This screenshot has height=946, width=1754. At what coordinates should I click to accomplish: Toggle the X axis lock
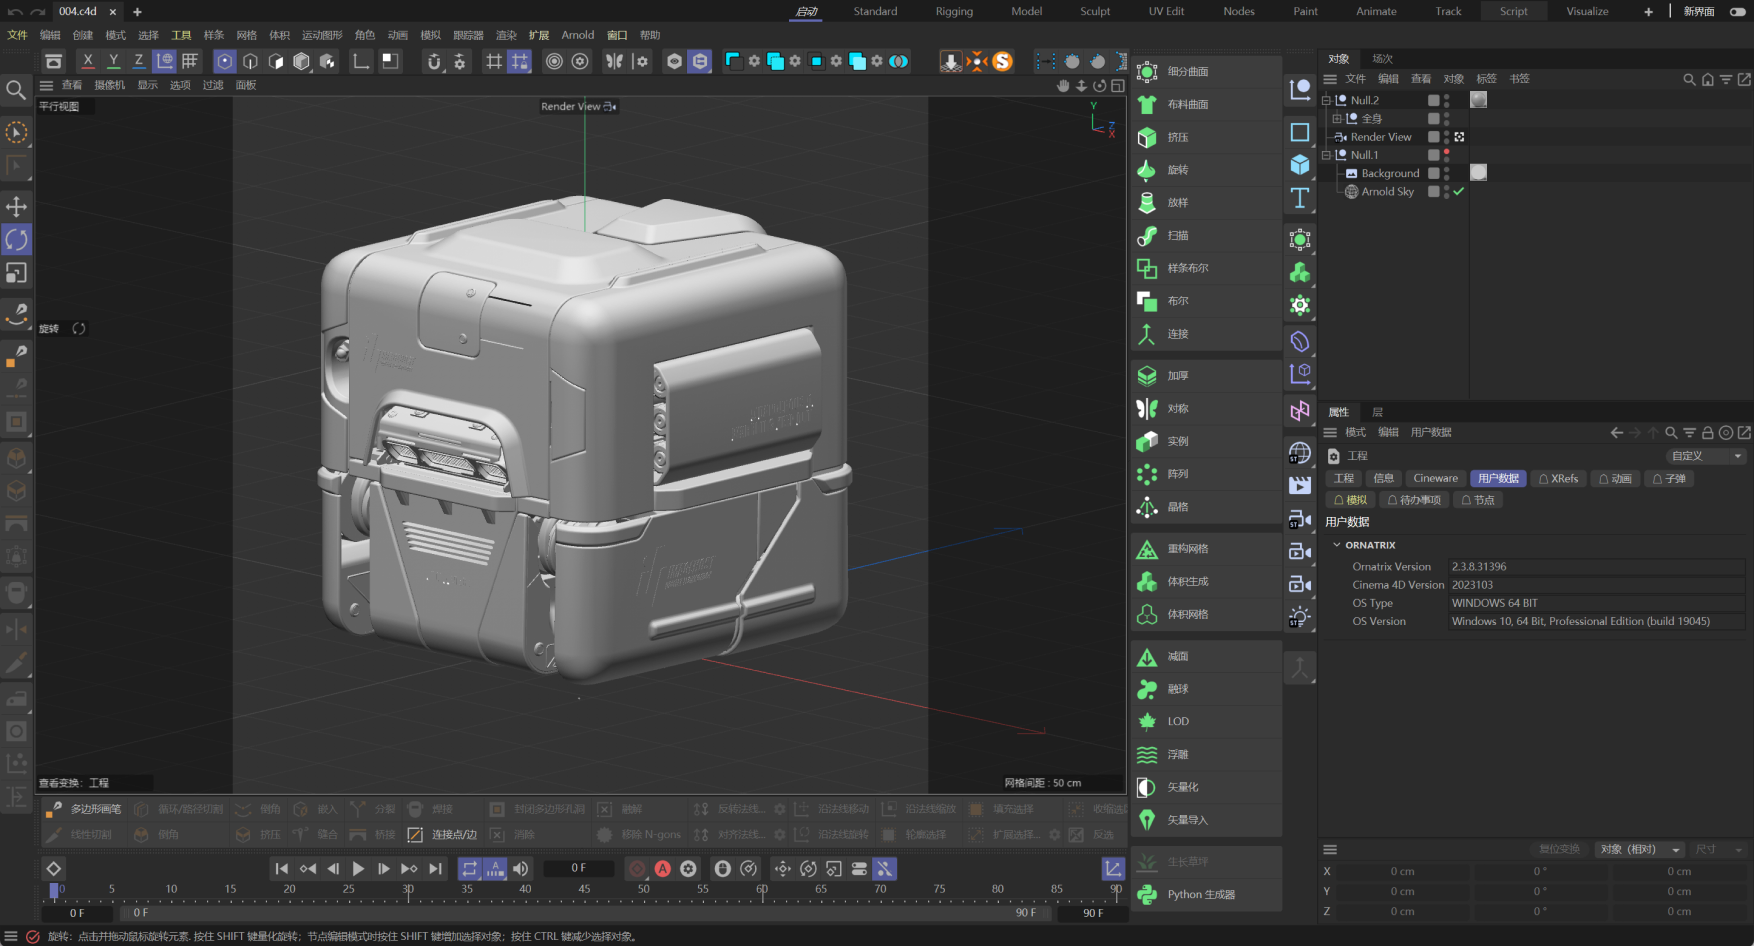click(x=88, y=61)
